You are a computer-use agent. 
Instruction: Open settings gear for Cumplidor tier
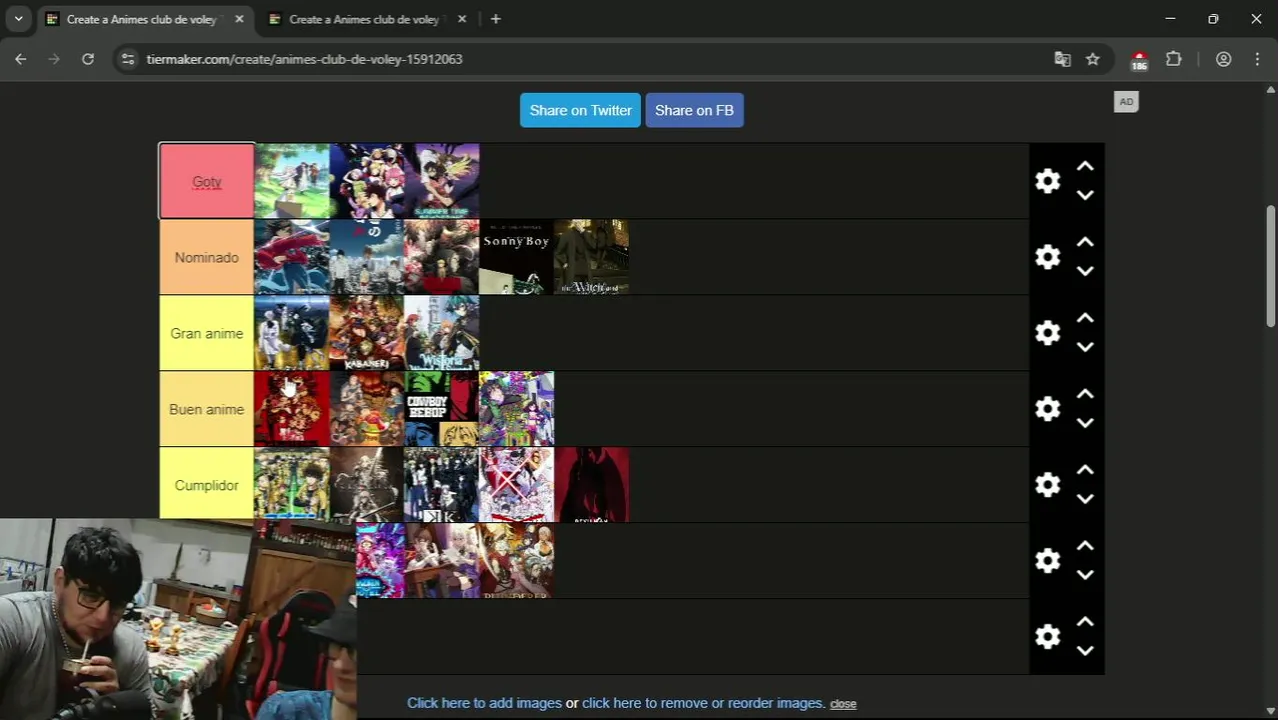tap(1047, 485)
